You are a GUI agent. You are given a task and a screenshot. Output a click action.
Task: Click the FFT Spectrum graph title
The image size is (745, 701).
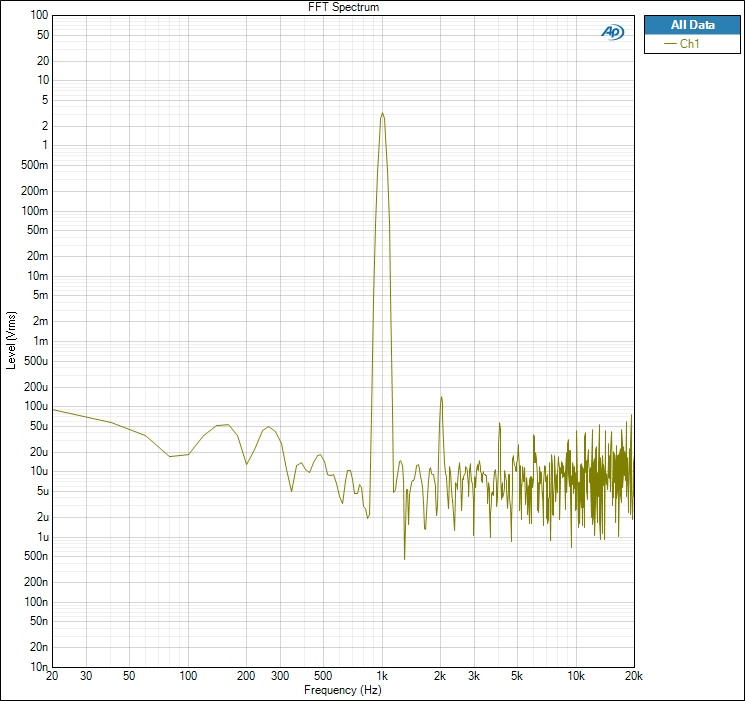click(344, 7)
